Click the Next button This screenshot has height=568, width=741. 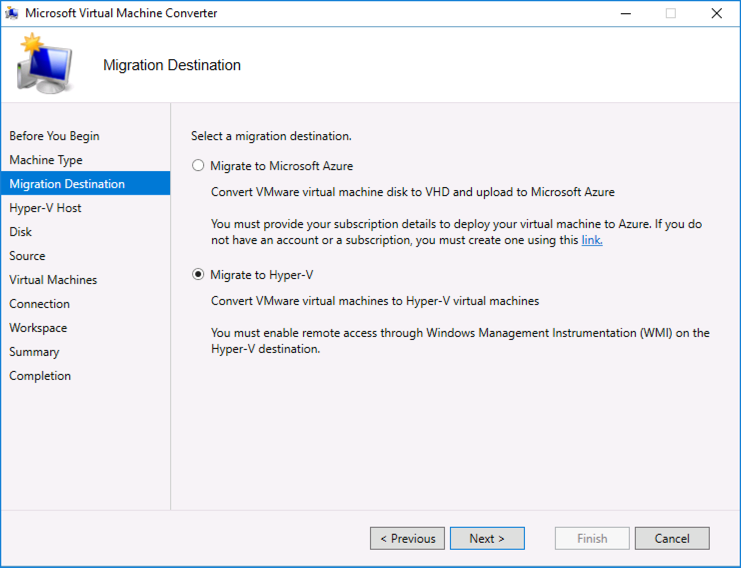click(487, 539)
